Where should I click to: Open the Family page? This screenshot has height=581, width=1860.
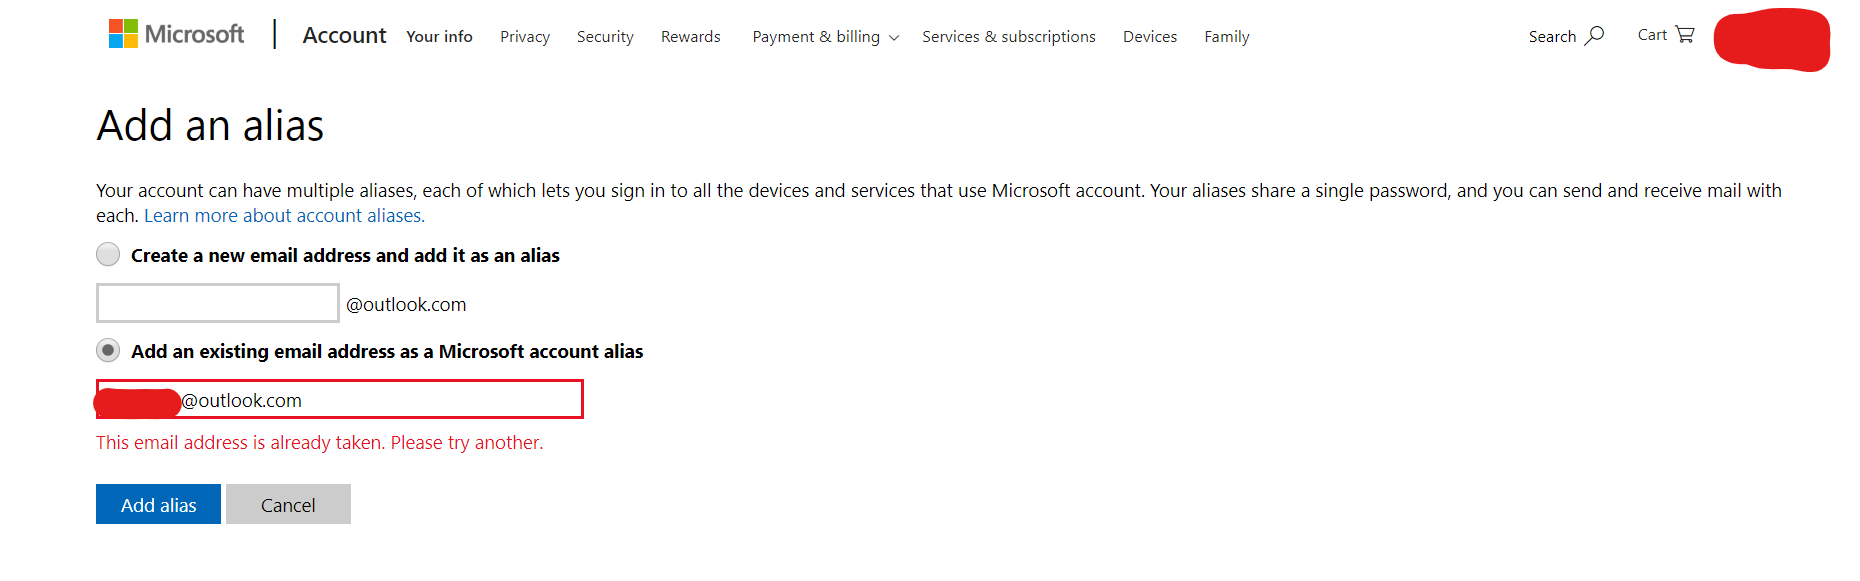point(1227,37)
